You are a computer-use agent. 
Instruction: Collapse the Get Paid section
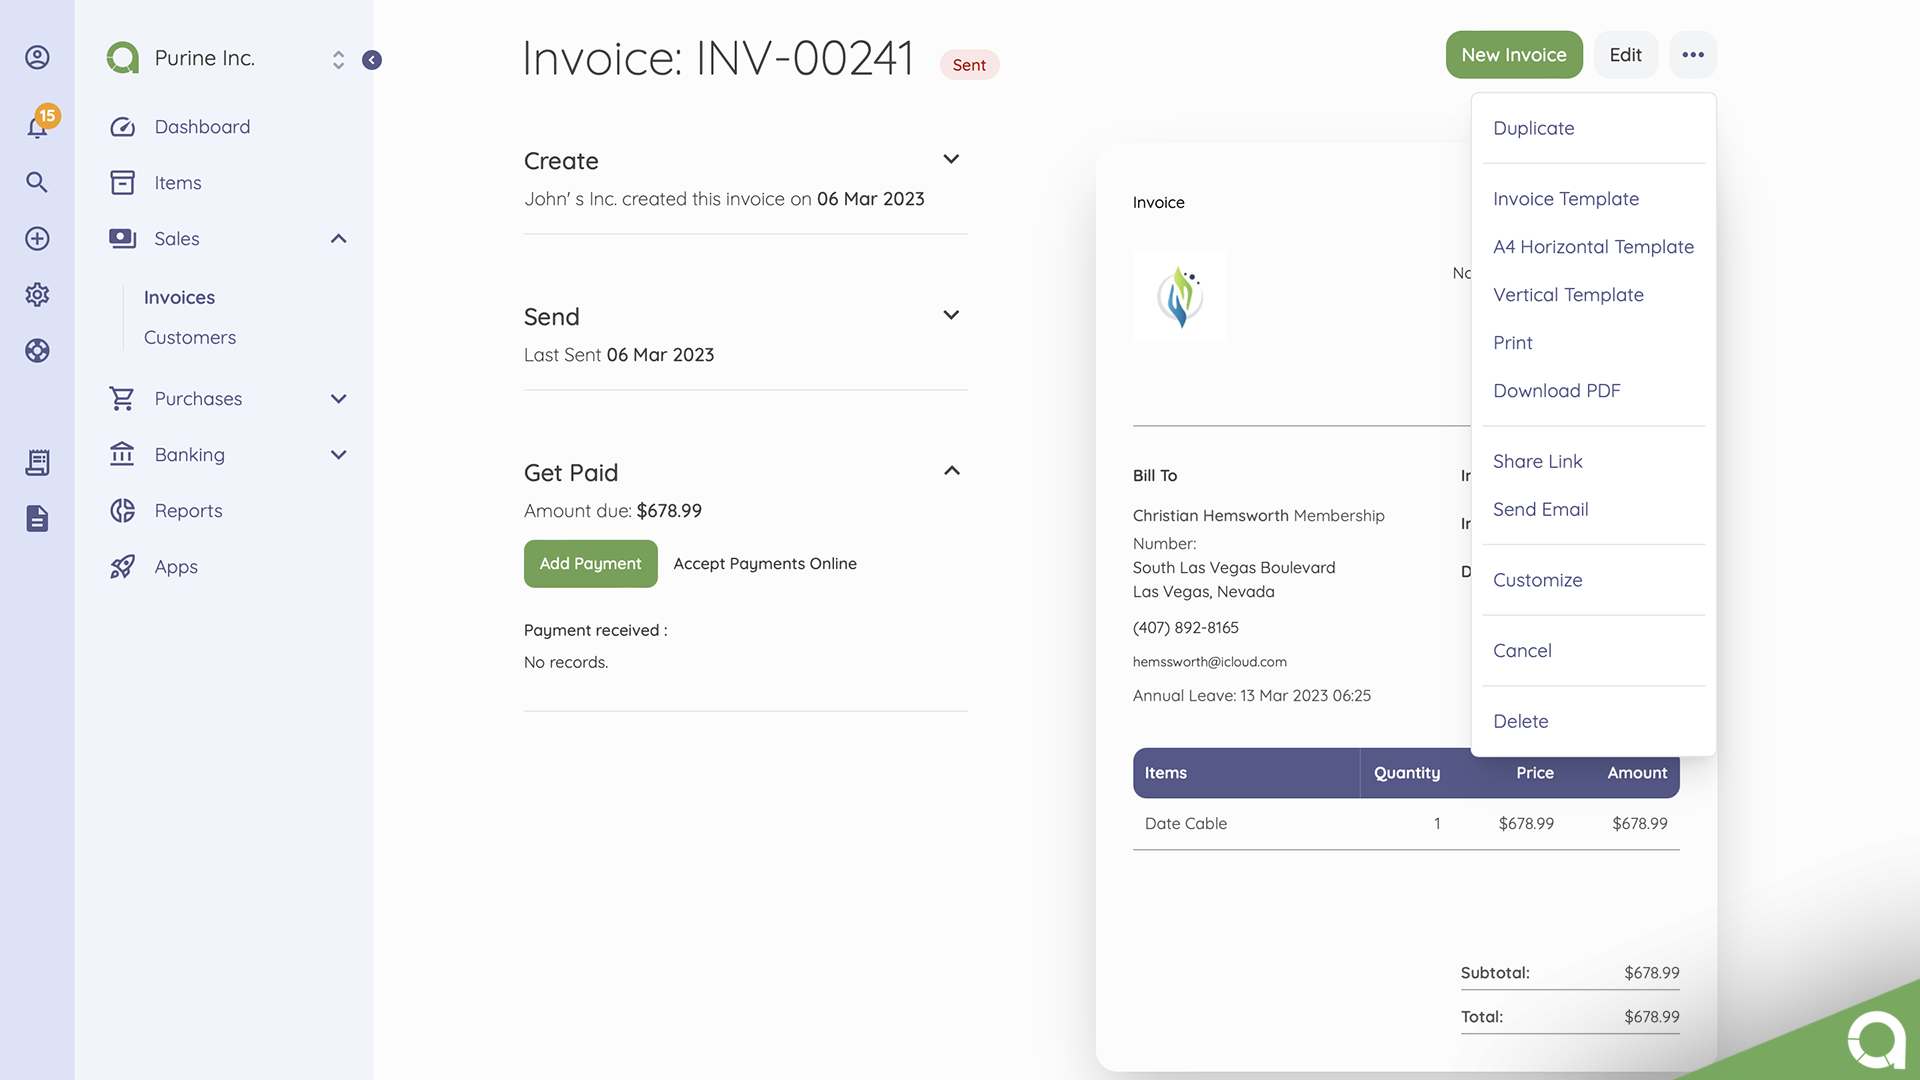pos(951,471)
